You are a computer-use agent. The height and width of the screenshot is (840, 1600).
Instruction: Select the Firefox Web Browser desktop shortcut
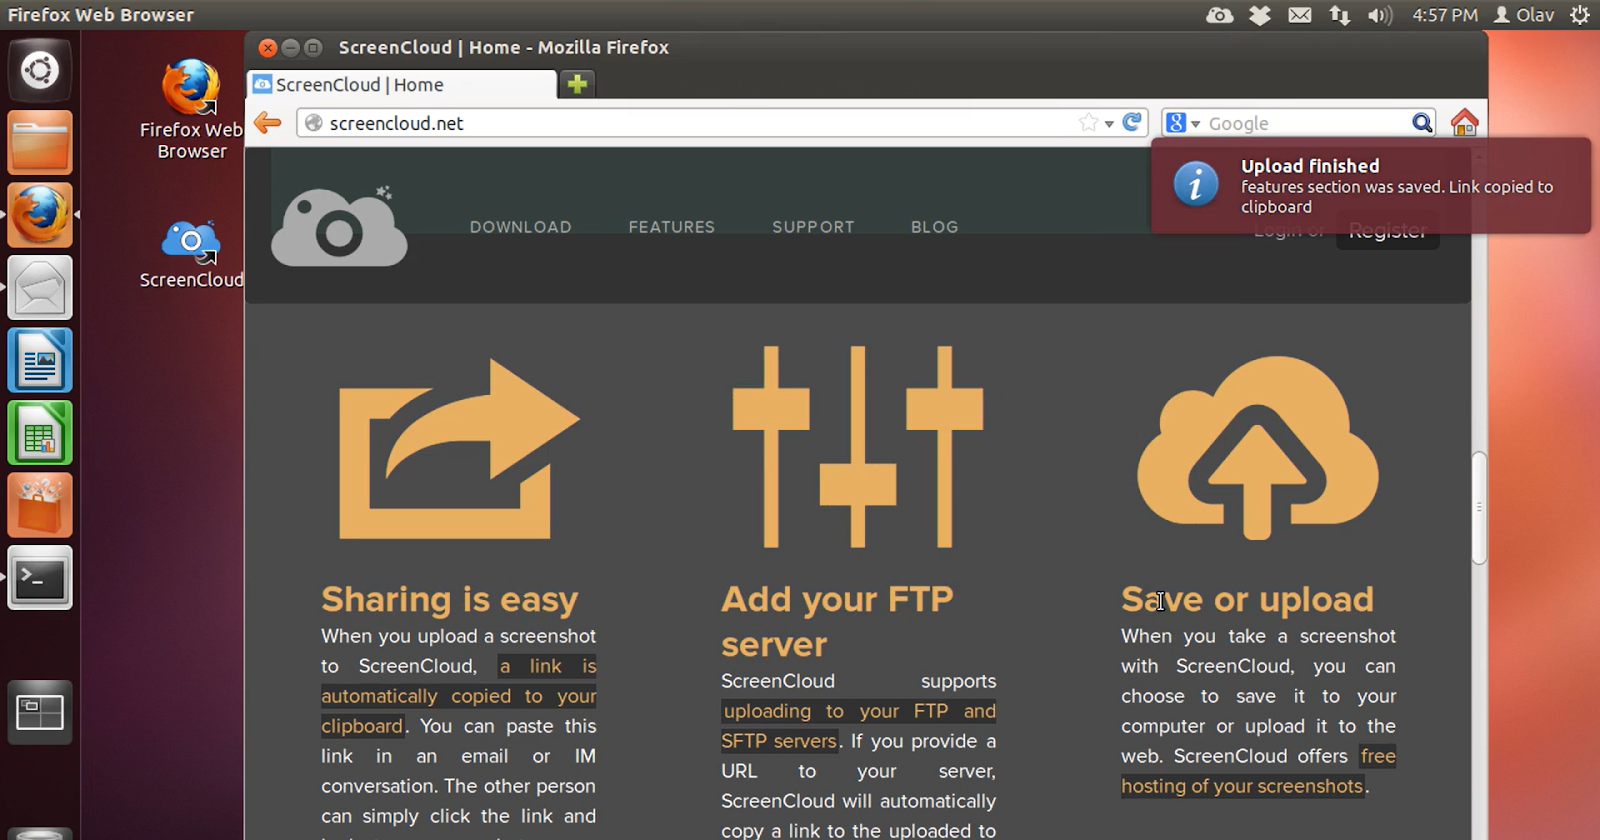point(191,109)
